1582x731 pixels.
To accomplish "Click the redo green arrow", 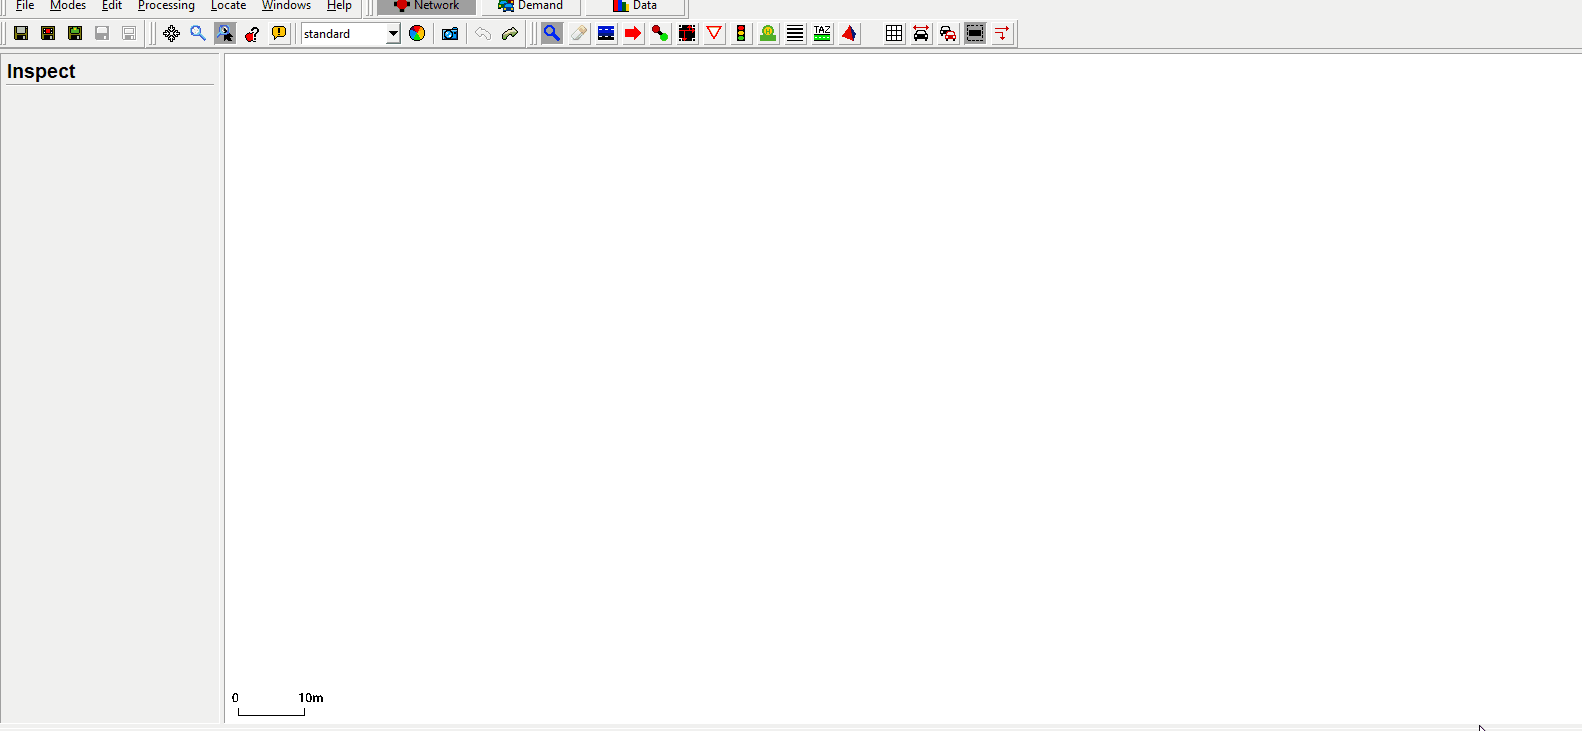I will (x=510, y=33).
